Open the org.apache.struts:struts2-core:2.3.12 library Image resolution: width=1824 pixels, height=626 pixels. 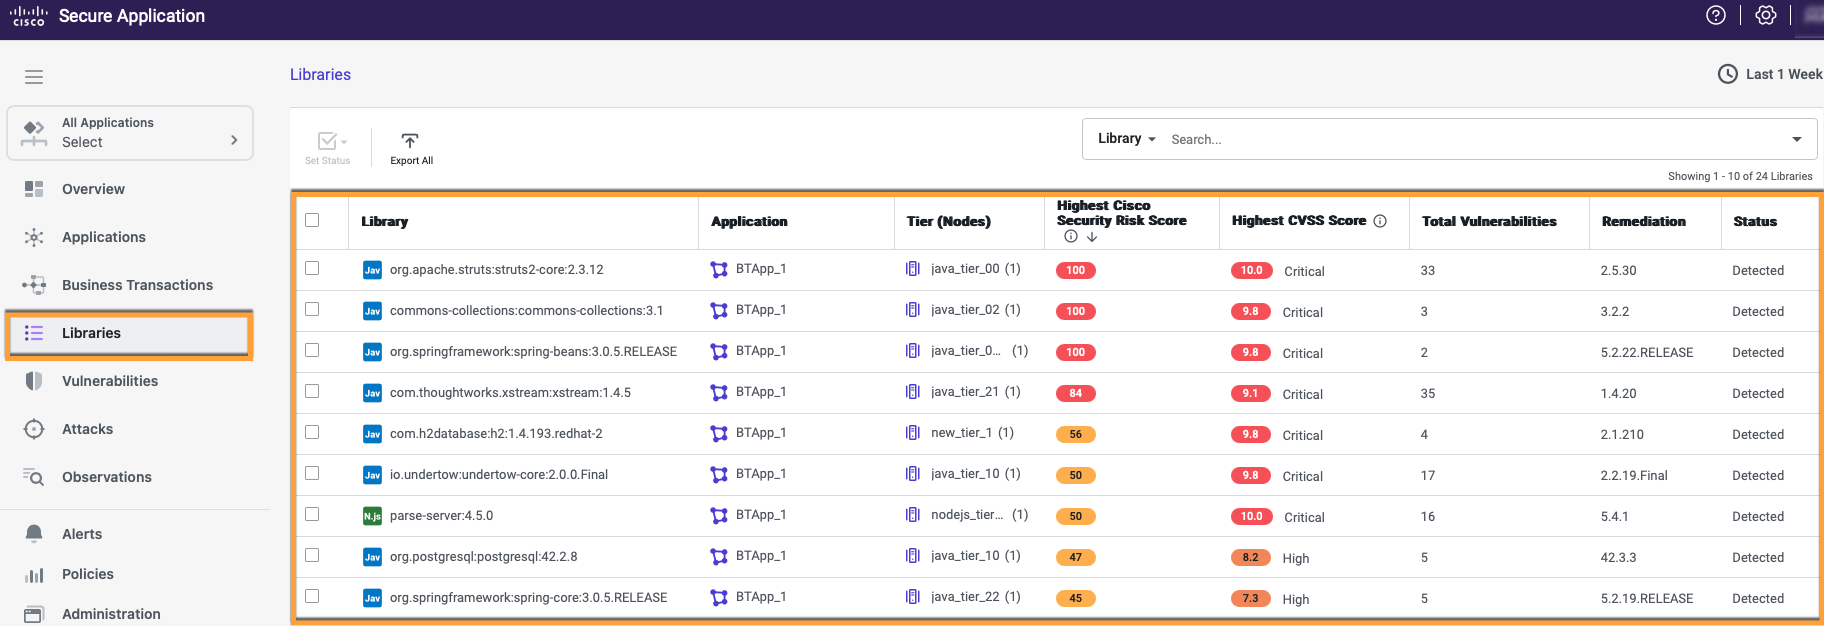click(496, 270)
